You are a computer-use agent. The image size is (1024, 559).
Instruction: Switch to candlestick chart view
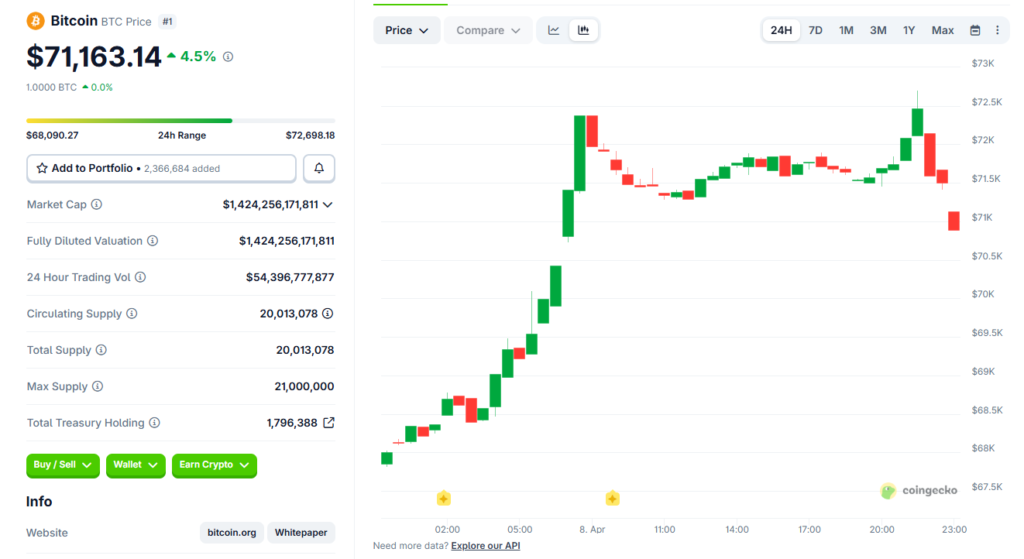[x=583, y=30]
